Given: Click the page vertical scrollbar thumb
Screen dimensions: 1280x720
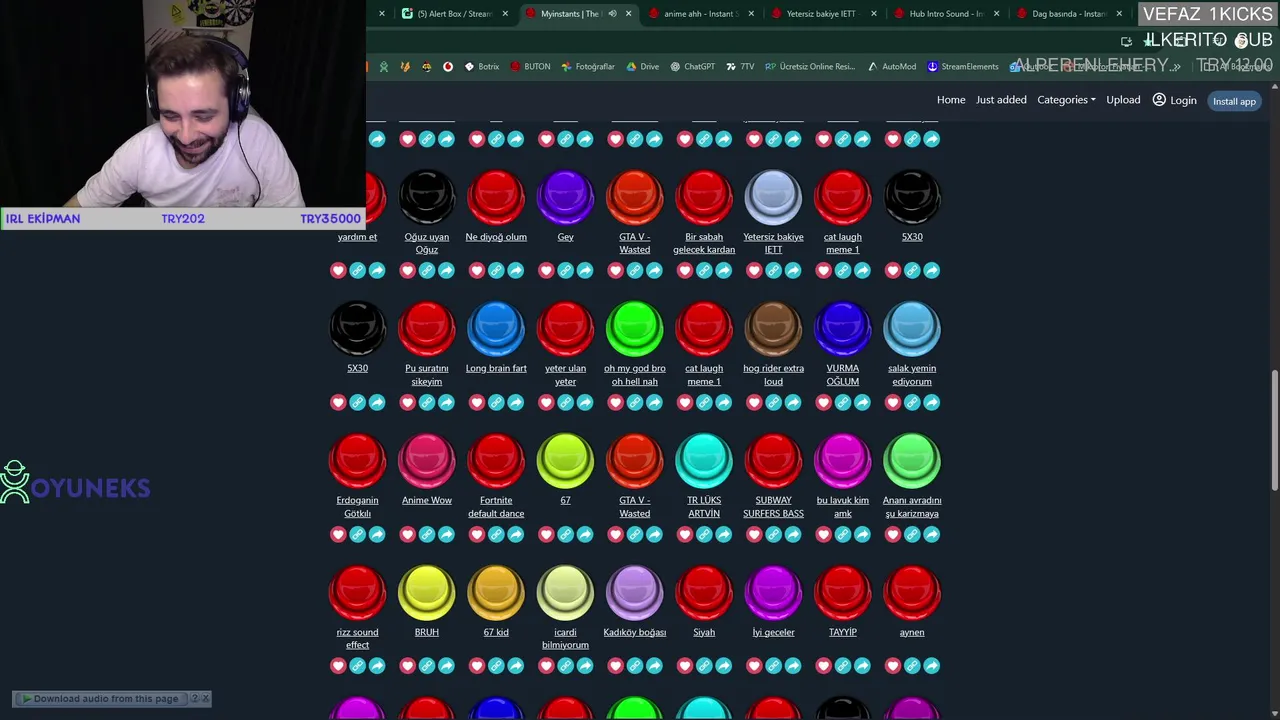Looking at the screenshot, I should 1274,430.
